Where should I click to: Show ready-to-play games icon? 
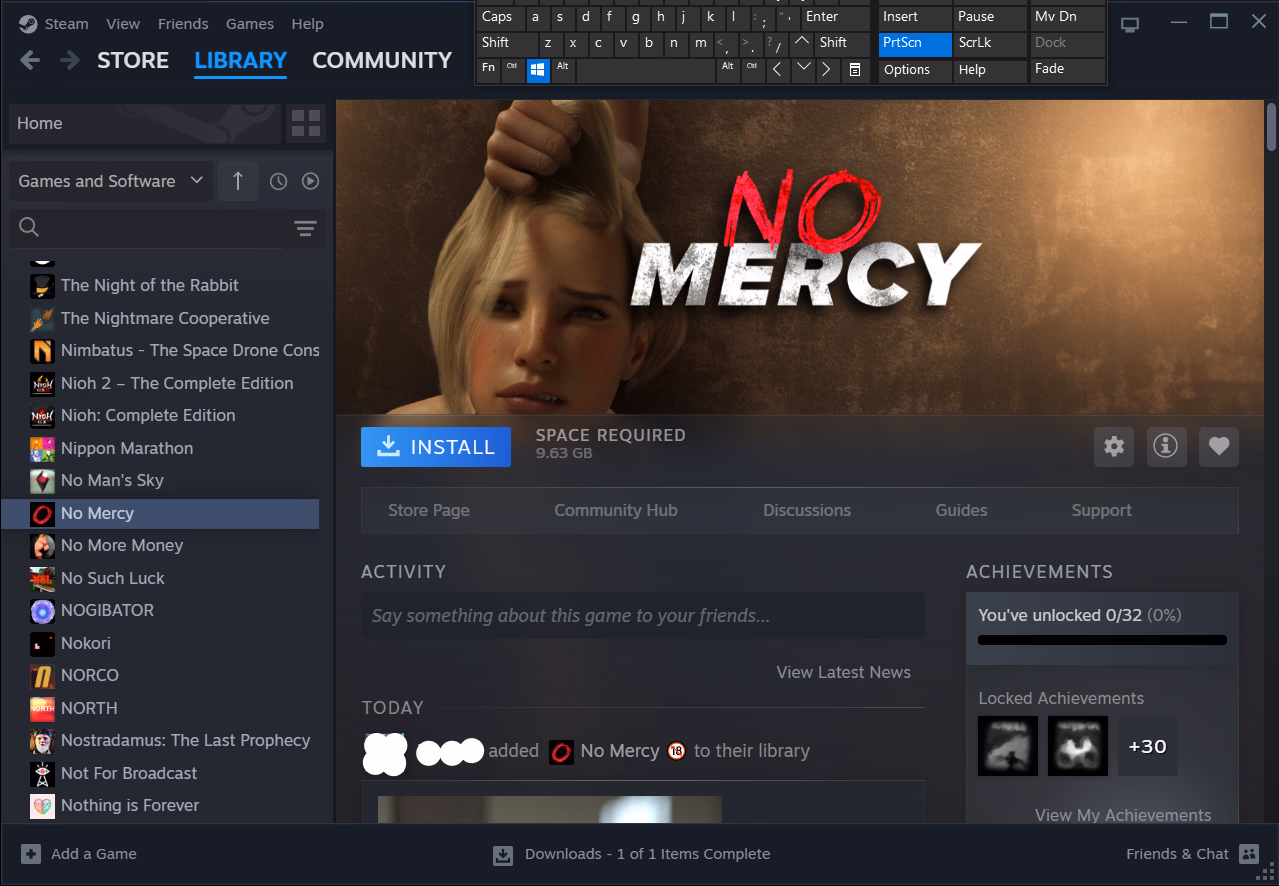tap(311, 181)
